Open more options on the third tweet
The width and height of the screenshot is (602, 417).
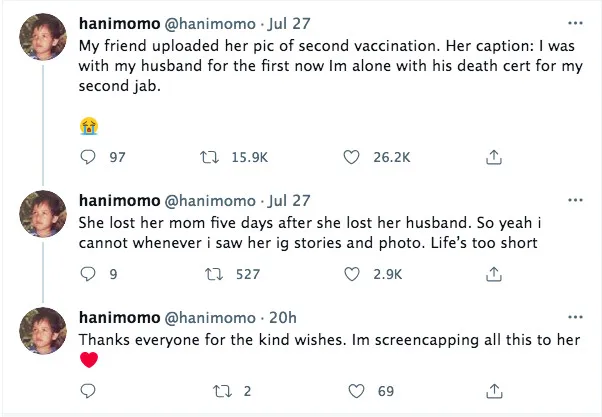point(574,316)
